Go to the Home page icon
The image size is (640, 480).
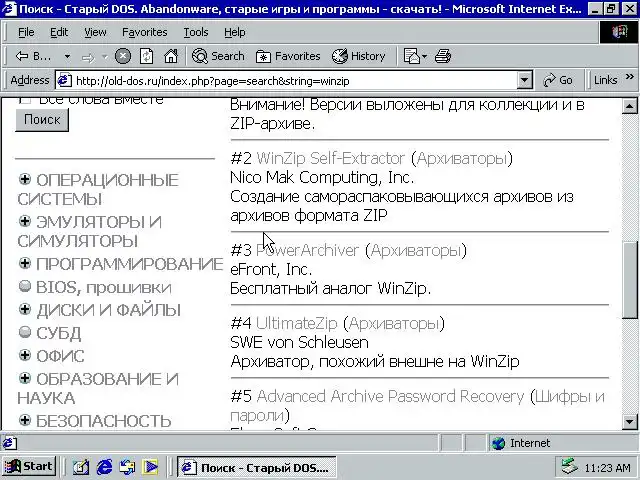pos(171,56)
